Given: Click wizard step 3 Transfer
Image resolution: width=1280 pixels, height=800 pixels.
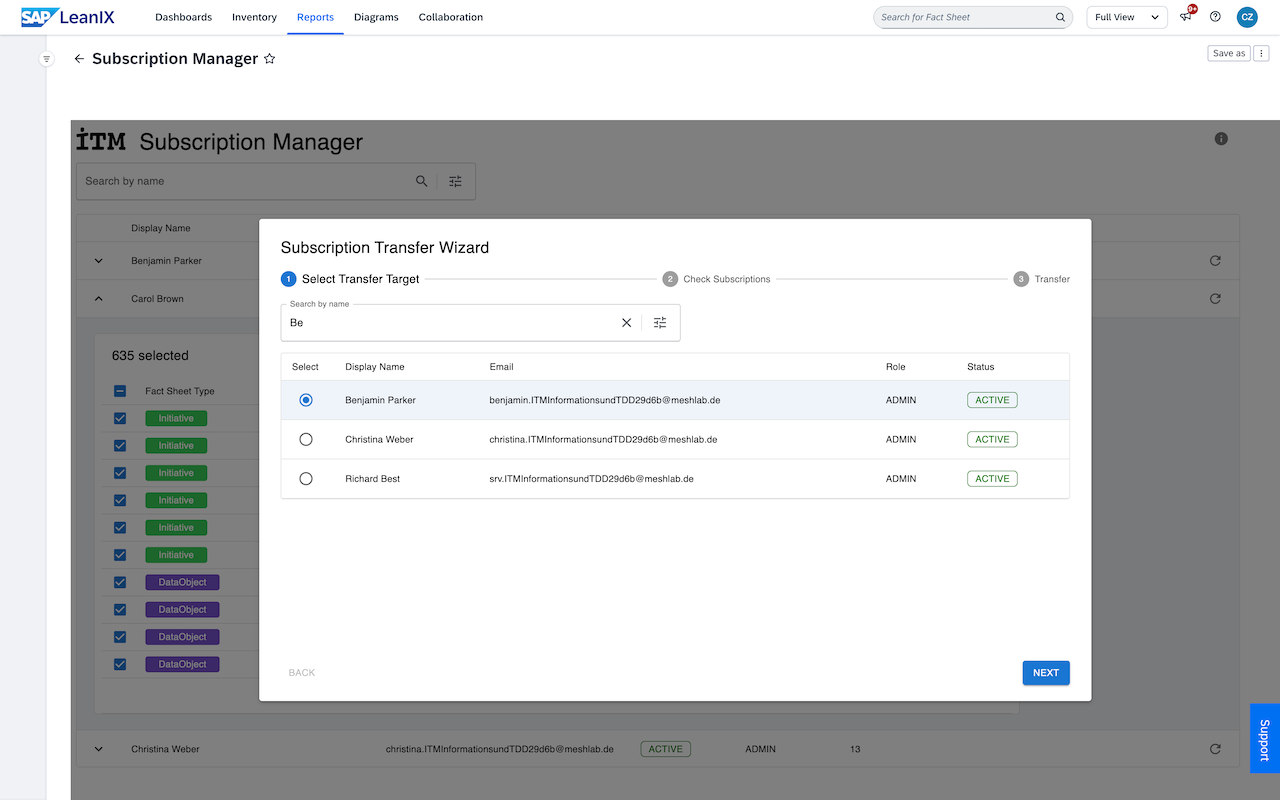Looking at the screenshot, I should coord(1042,279).
